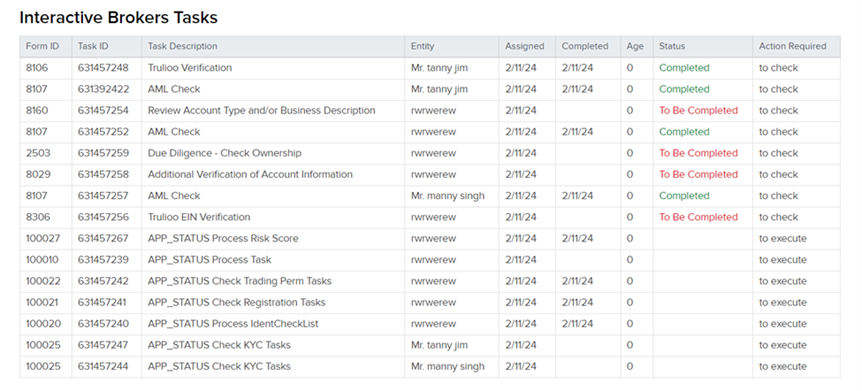862x391 pixels.
Task: Select Task ID 631457248
Action: point(103,68)
